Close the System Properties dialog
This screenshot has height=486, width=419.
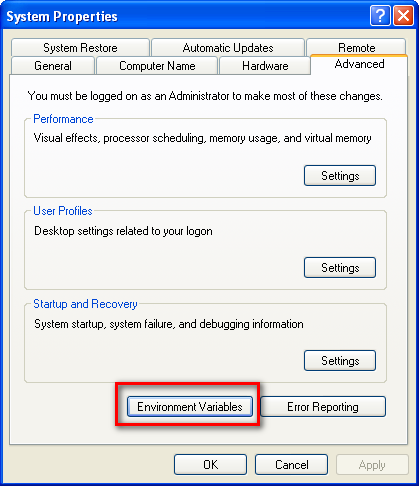(403, 16)
